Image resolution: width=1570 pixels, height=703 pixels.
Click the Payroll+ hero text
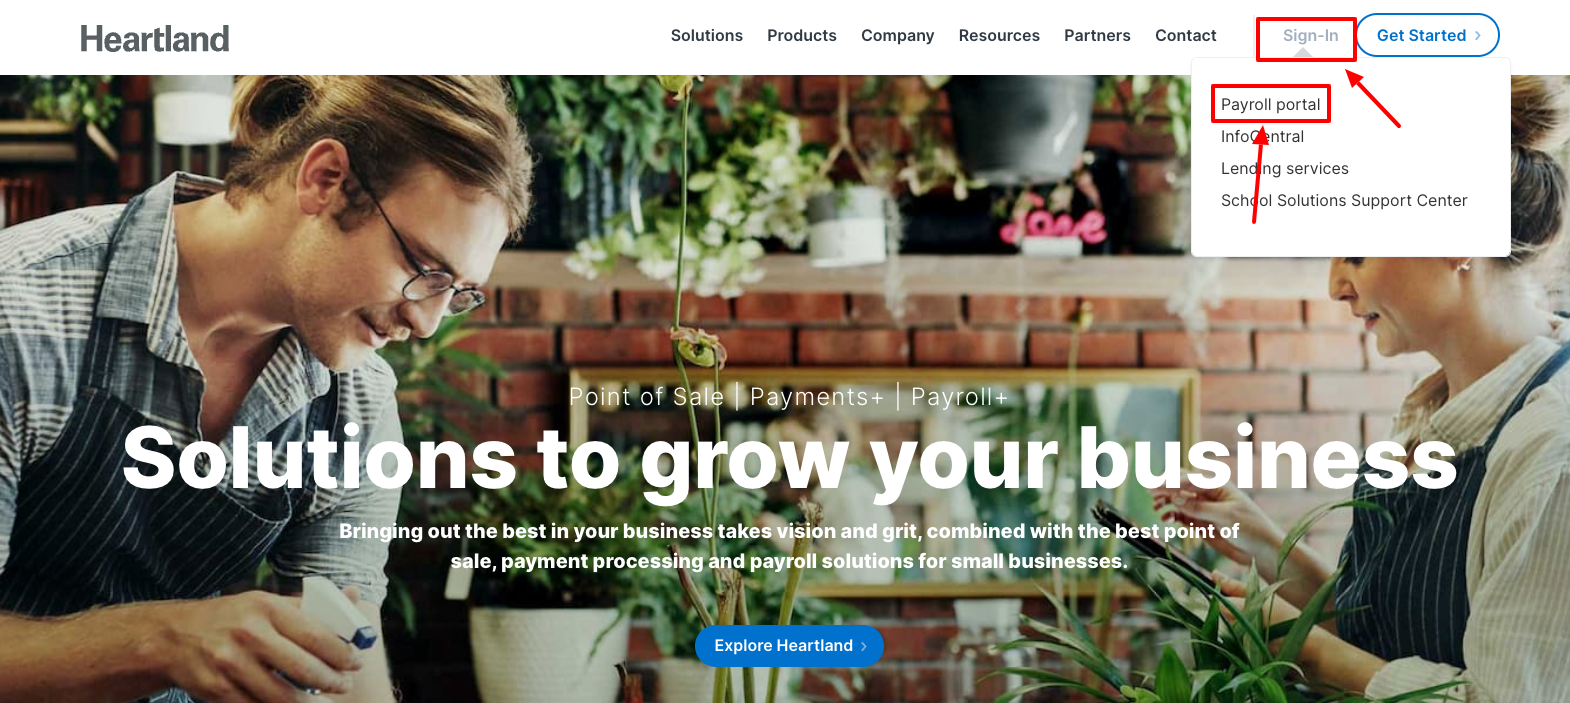coord(959,397)
